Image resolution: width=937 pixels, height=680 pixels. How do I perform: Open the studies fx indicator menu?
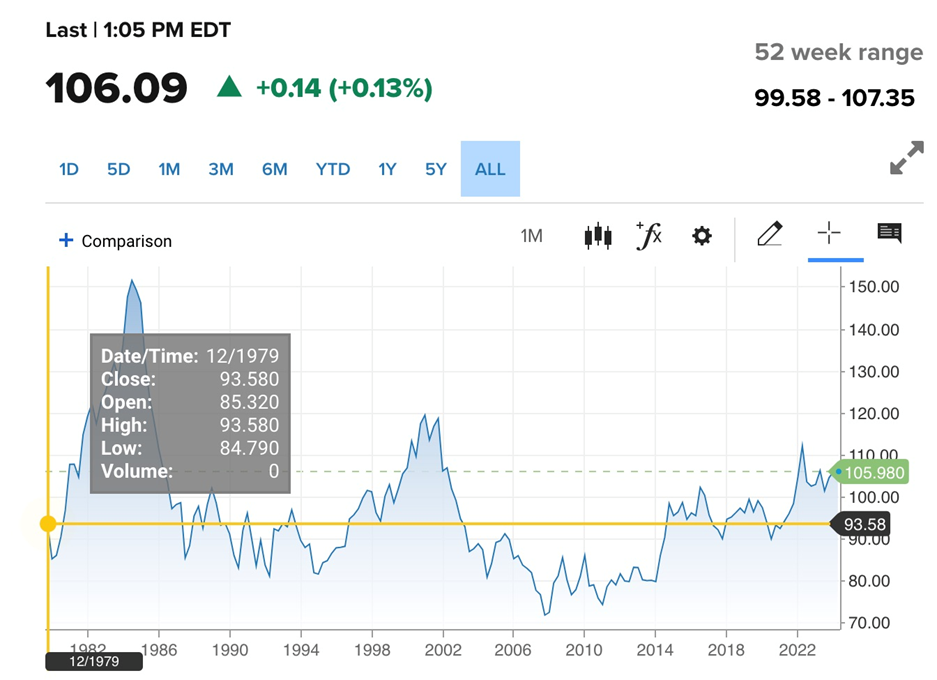pyautogui.click(x=649, y=236)
